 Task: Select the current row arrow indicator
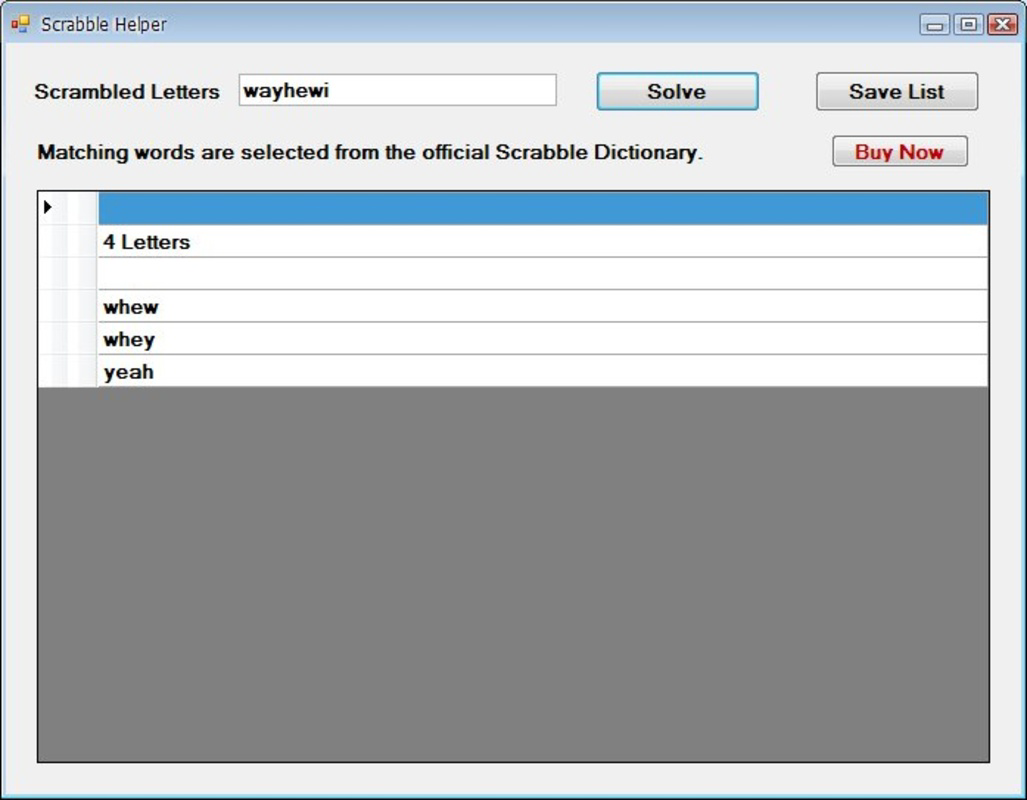[x=48, y=207]
